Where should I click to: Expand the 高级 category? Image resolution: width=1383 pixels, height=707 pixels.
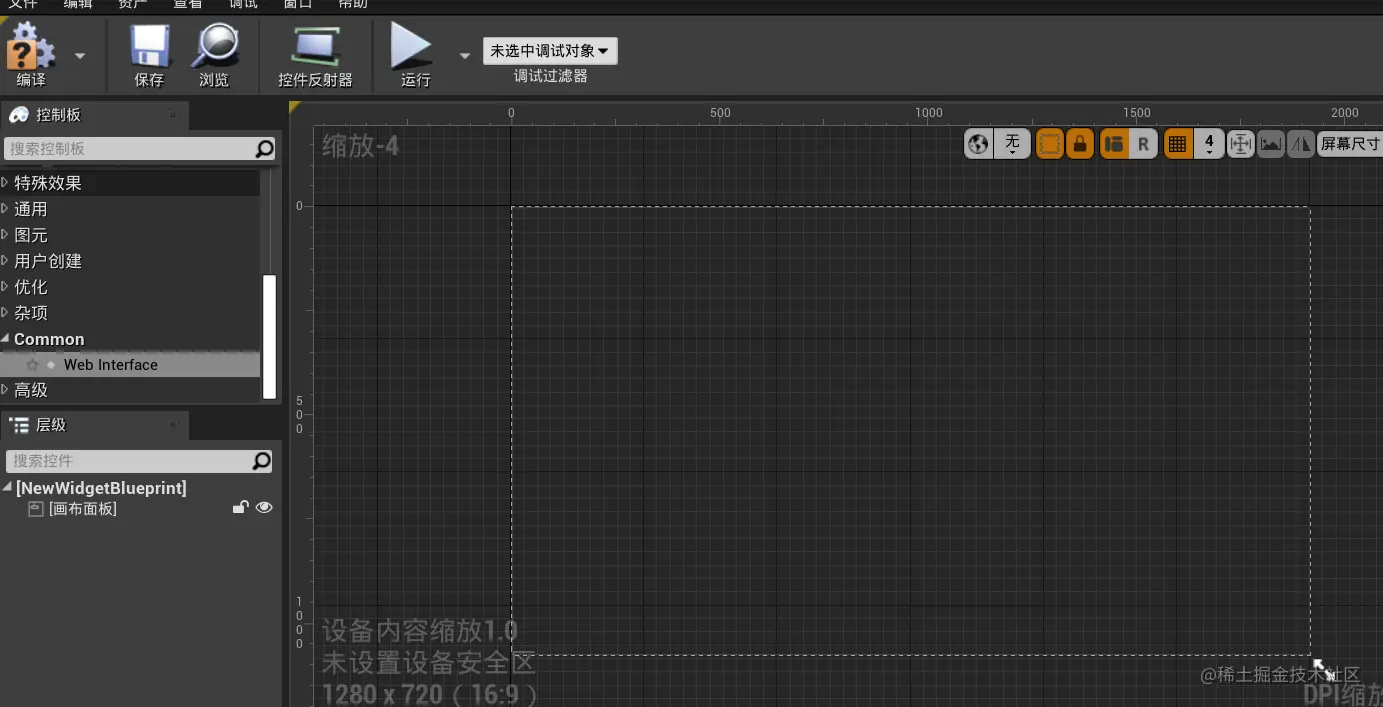(5, 390)
